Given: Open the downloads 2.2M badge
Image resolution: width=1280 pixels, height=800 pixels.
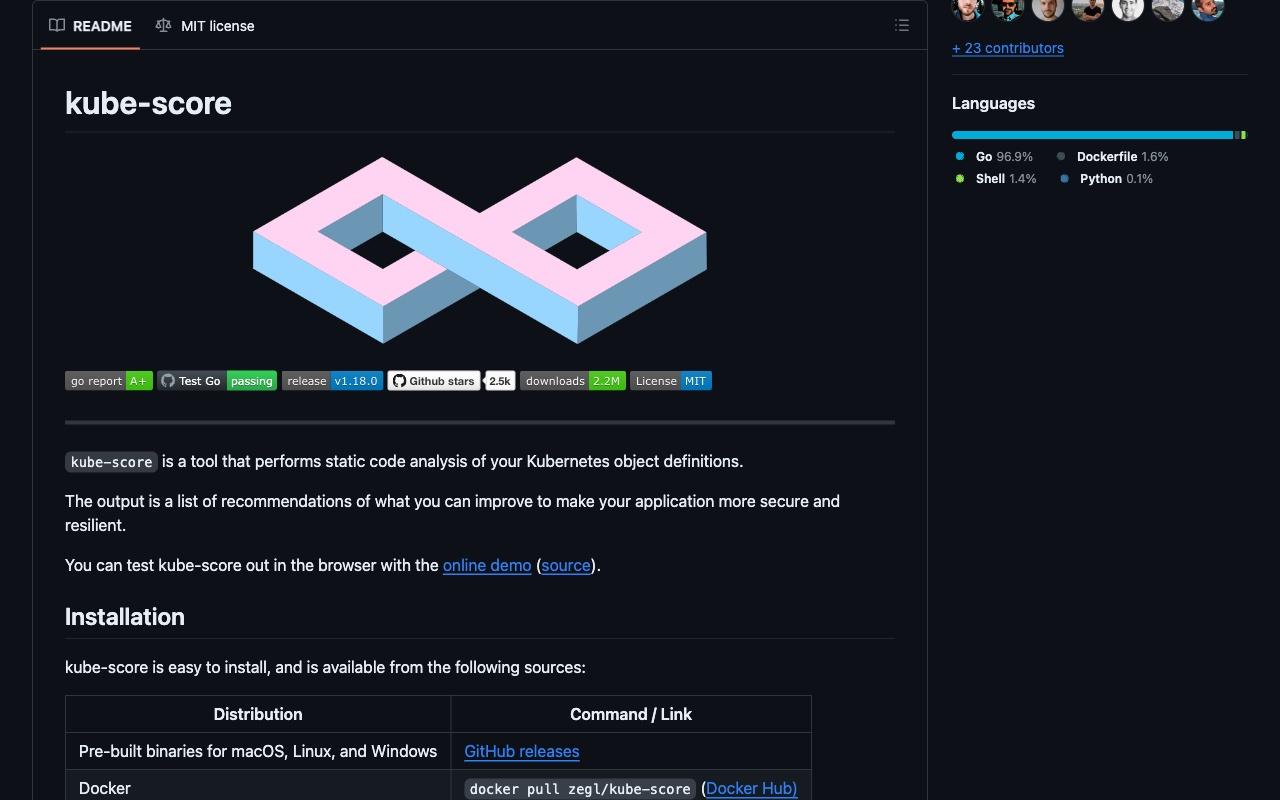Looking at the screenshot, I should (x=573, y=381).
